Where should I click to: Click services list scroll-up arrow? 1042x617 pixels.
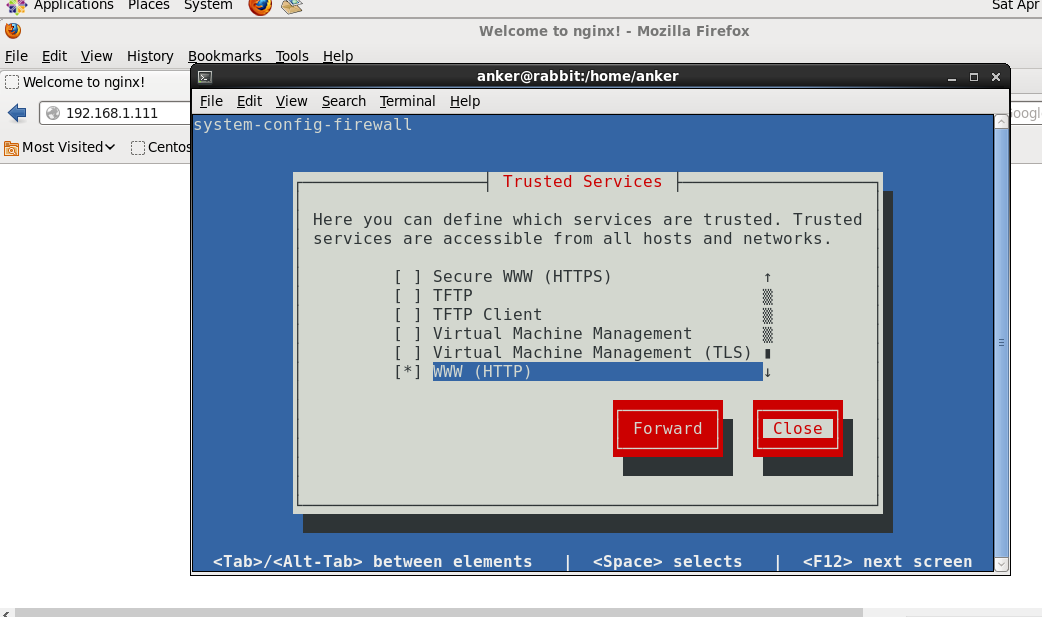pos(768,277)
